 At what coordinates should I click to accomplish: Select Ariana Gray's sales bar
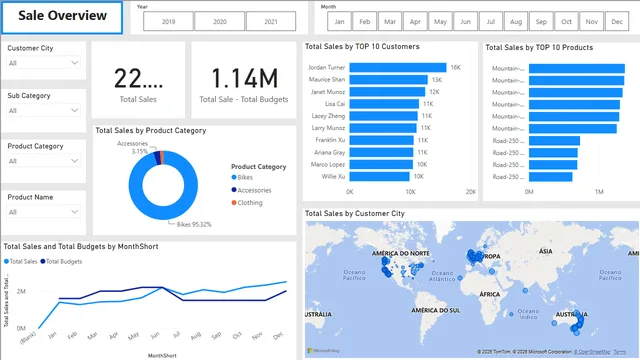[381, 152]
